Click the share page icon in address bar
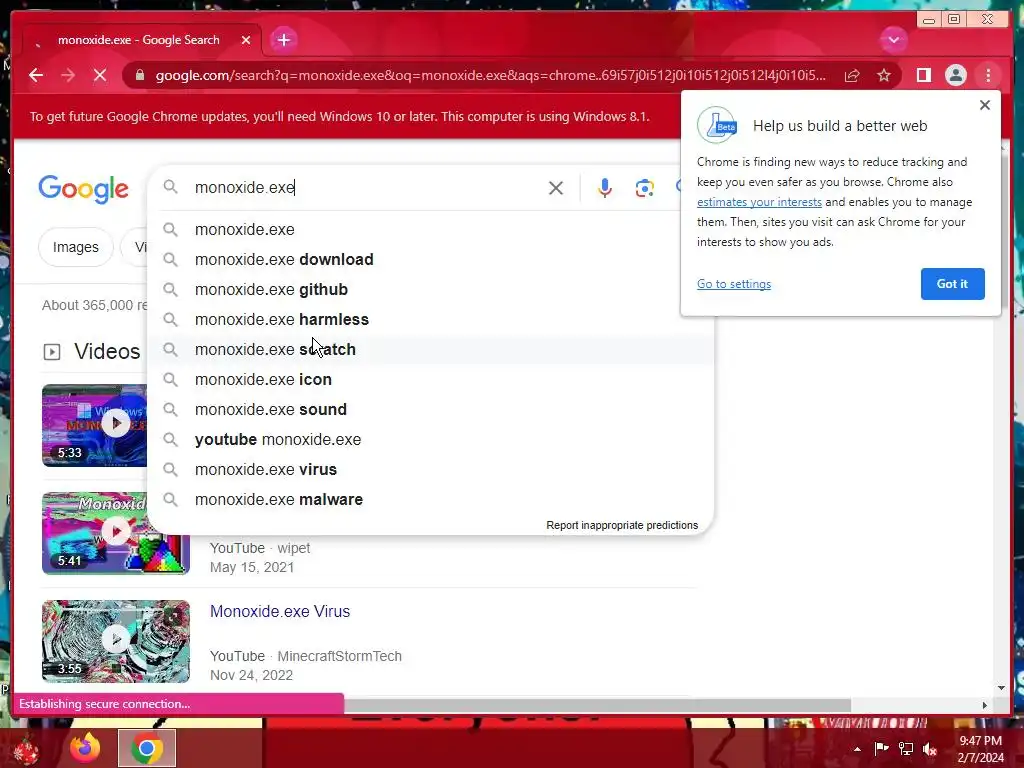The width and height of the screenshot is (1024, 768). (x=852, y=75)
